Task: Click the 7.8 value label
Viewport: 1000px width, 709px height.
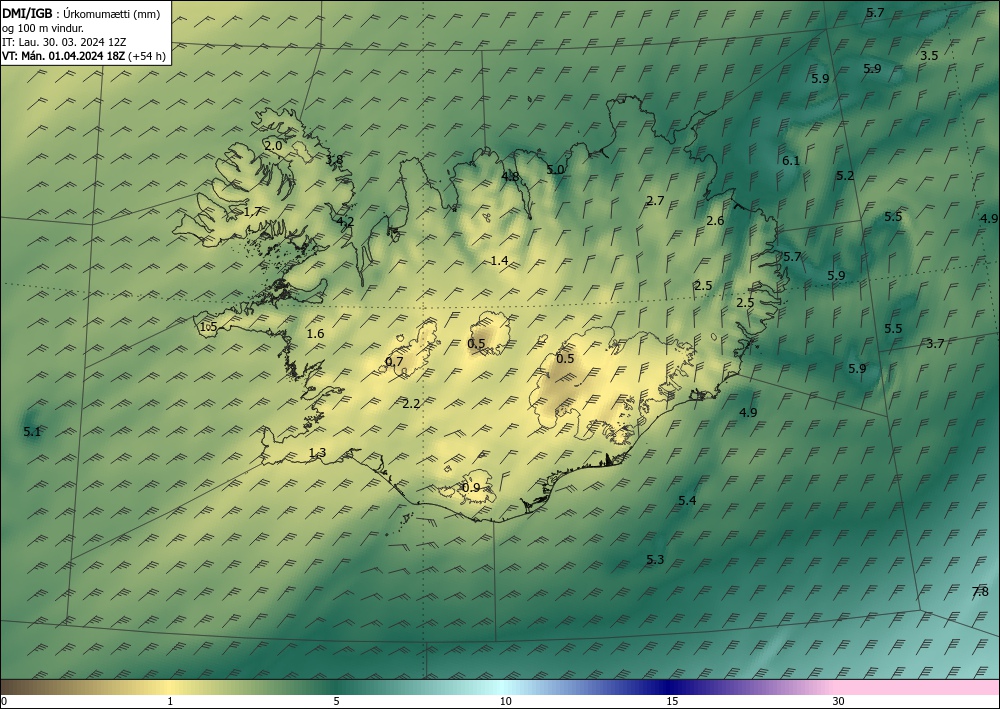Action: (x=980, y=592)
